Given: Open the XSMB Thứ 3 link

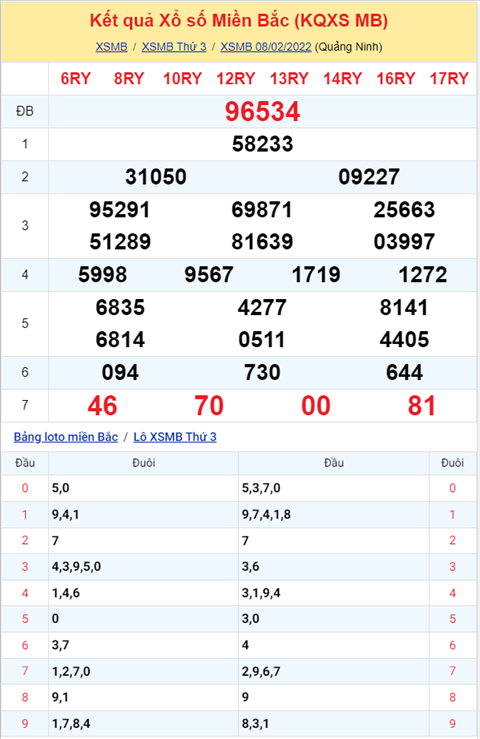Looking at the screenshot, I should pyautogui.click(x=174, y=47).
